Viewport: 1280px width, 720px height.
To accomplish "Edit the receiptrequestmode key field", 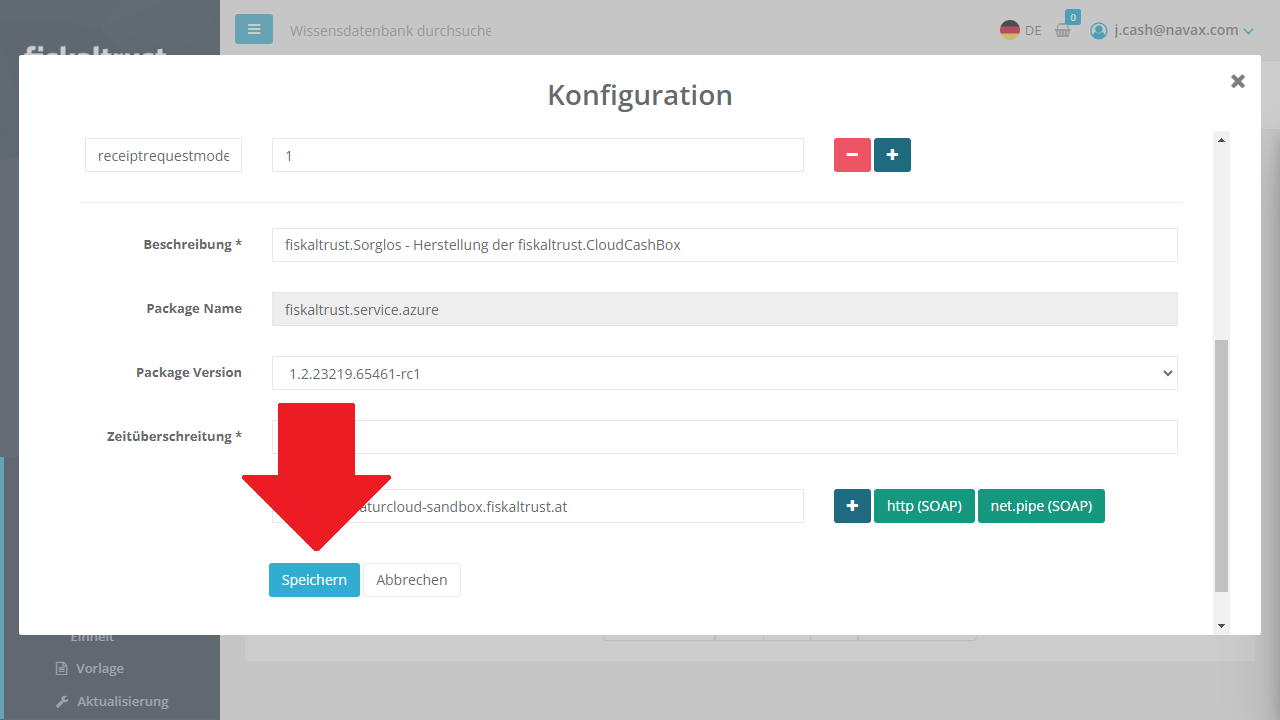I will (163, 155).
